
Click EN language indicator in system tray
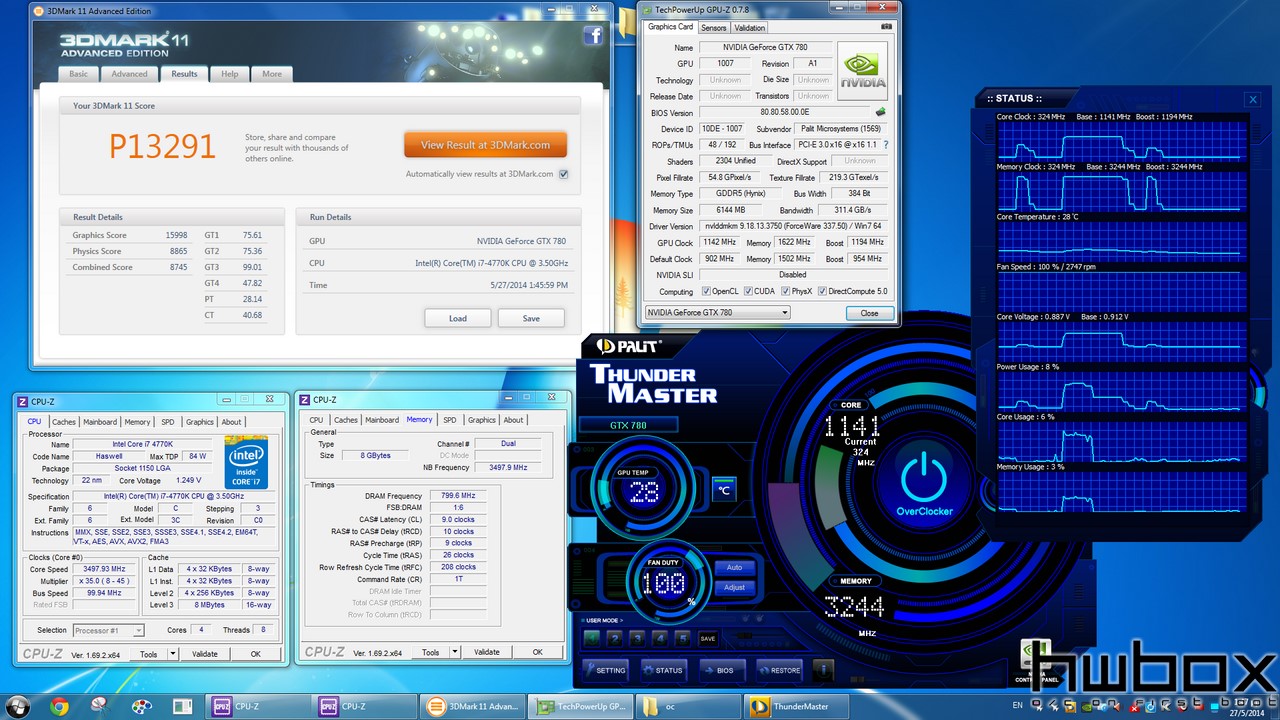click(1018, 706)
